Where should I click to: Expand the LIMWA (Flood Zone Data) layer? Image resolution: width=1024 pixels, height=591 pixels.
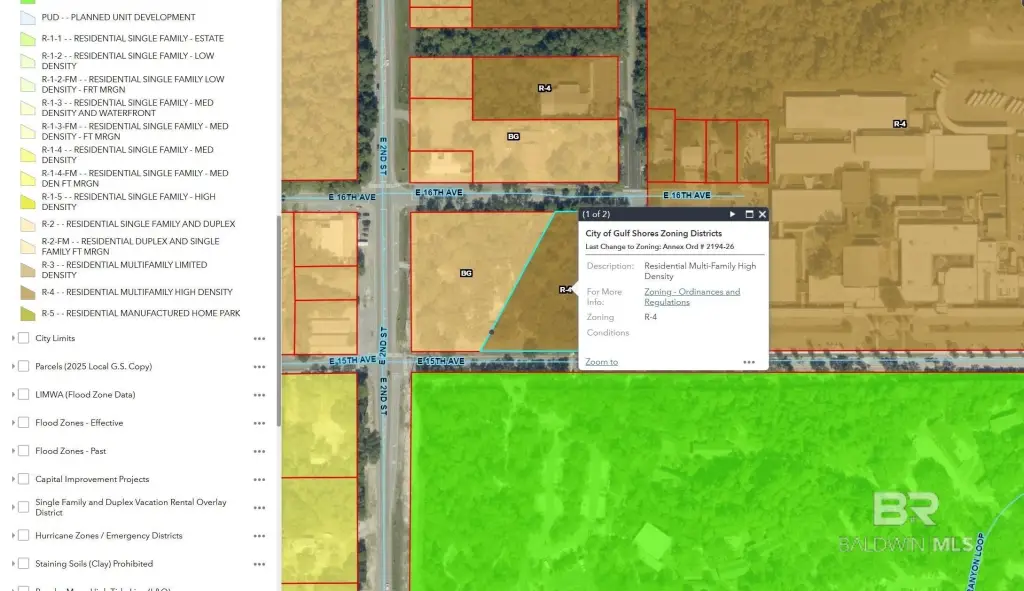tap(13, 395)
